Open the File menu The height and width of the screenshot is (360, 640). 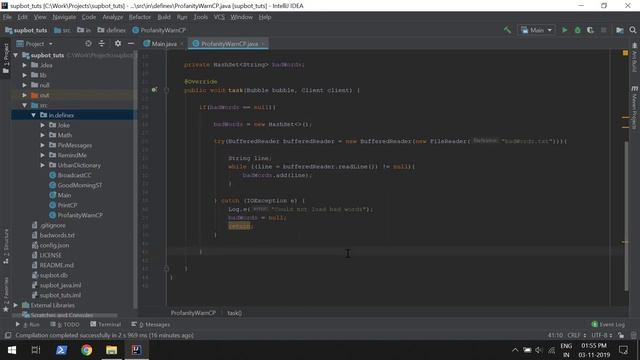pos(7,17)
